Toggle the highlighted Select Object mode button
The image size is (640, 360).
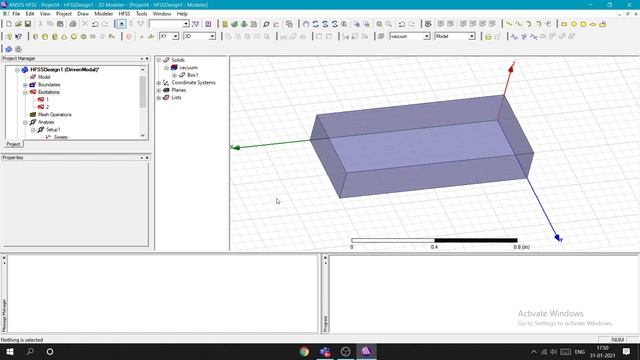(121, 24)
